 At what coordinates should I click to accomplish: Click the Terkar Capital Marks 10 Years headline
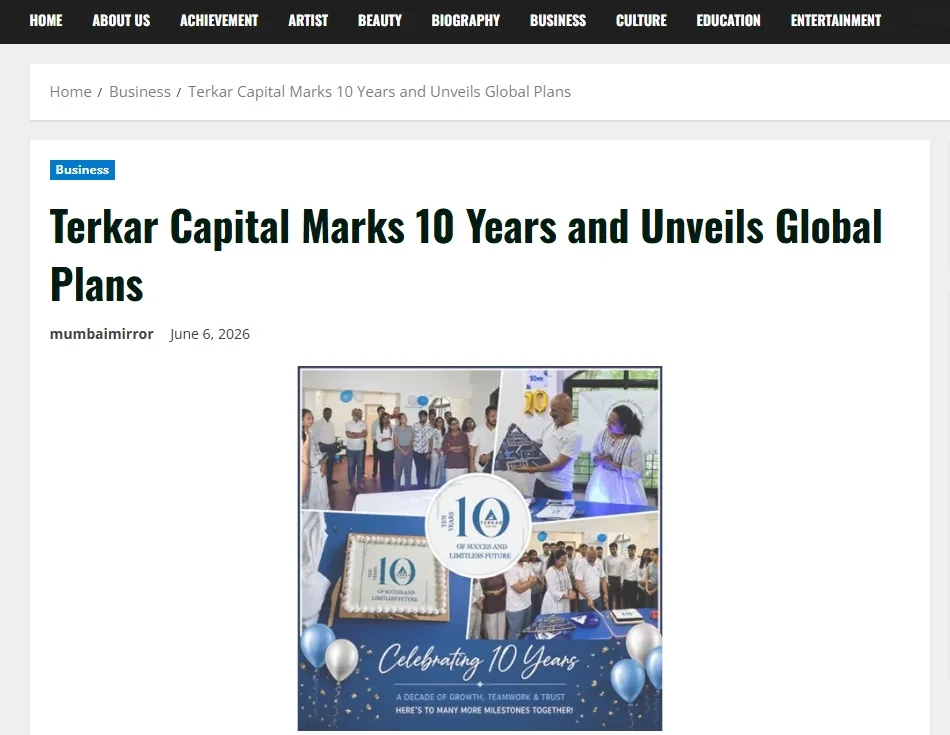click(465, 254)
